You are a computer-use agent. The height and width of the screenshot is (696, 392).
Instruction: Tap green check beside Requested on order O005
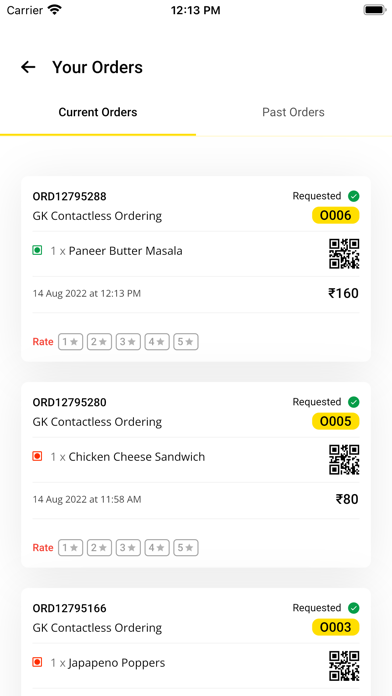(x=354, y=402)
